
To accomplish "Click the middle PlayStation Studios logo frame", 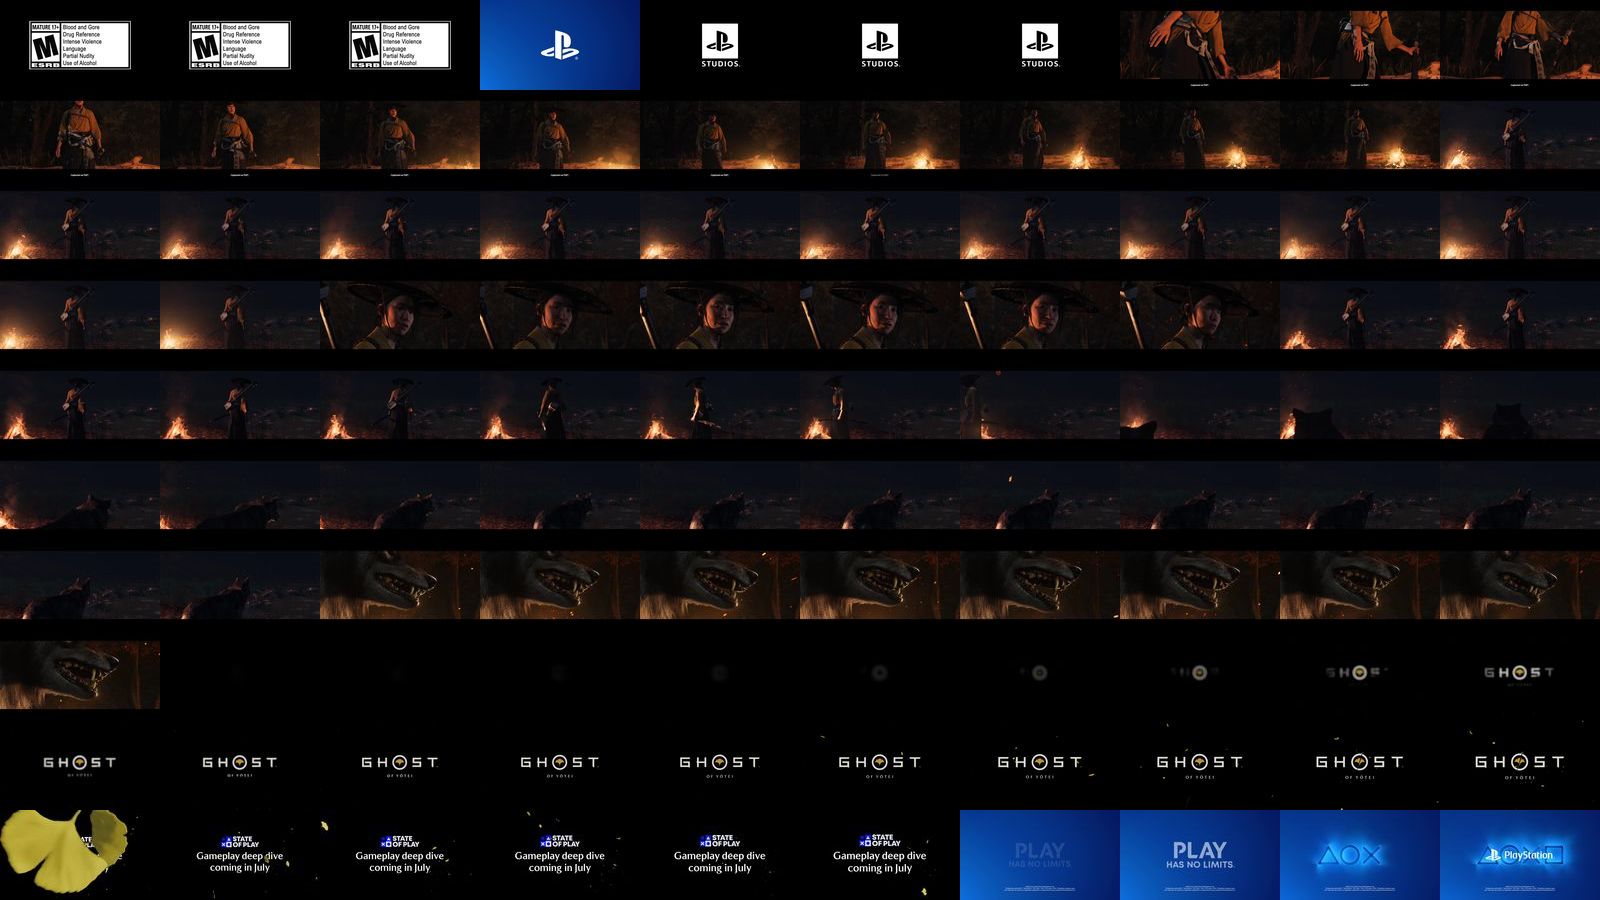I will tap(880, 45).
